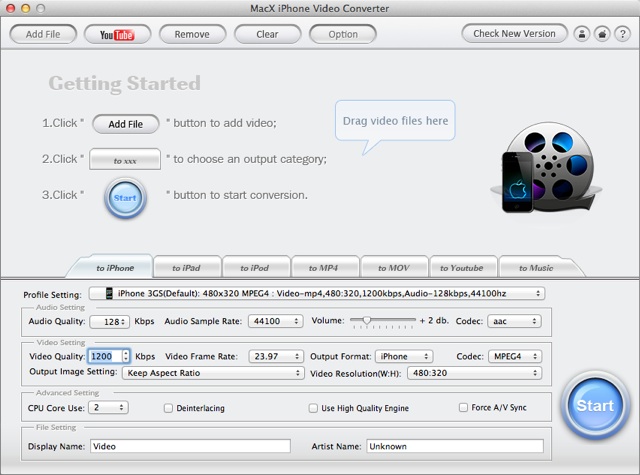Click the YouTube download button

117,34
